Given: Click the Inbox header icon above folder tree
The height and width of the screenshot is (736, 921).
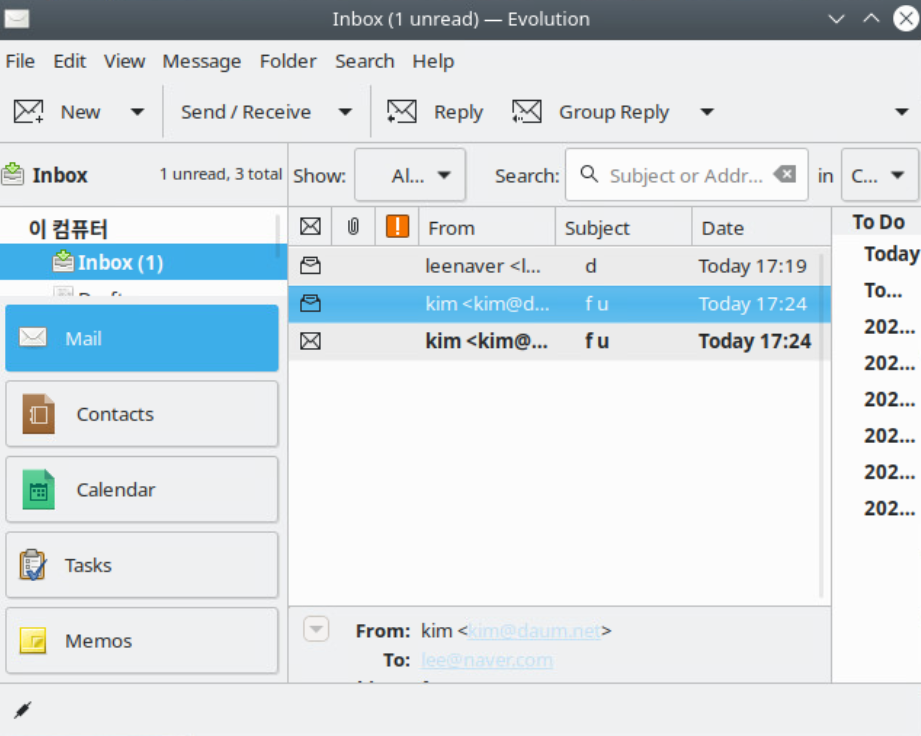Looking at the screenshot, I should (x=12, y=174).
